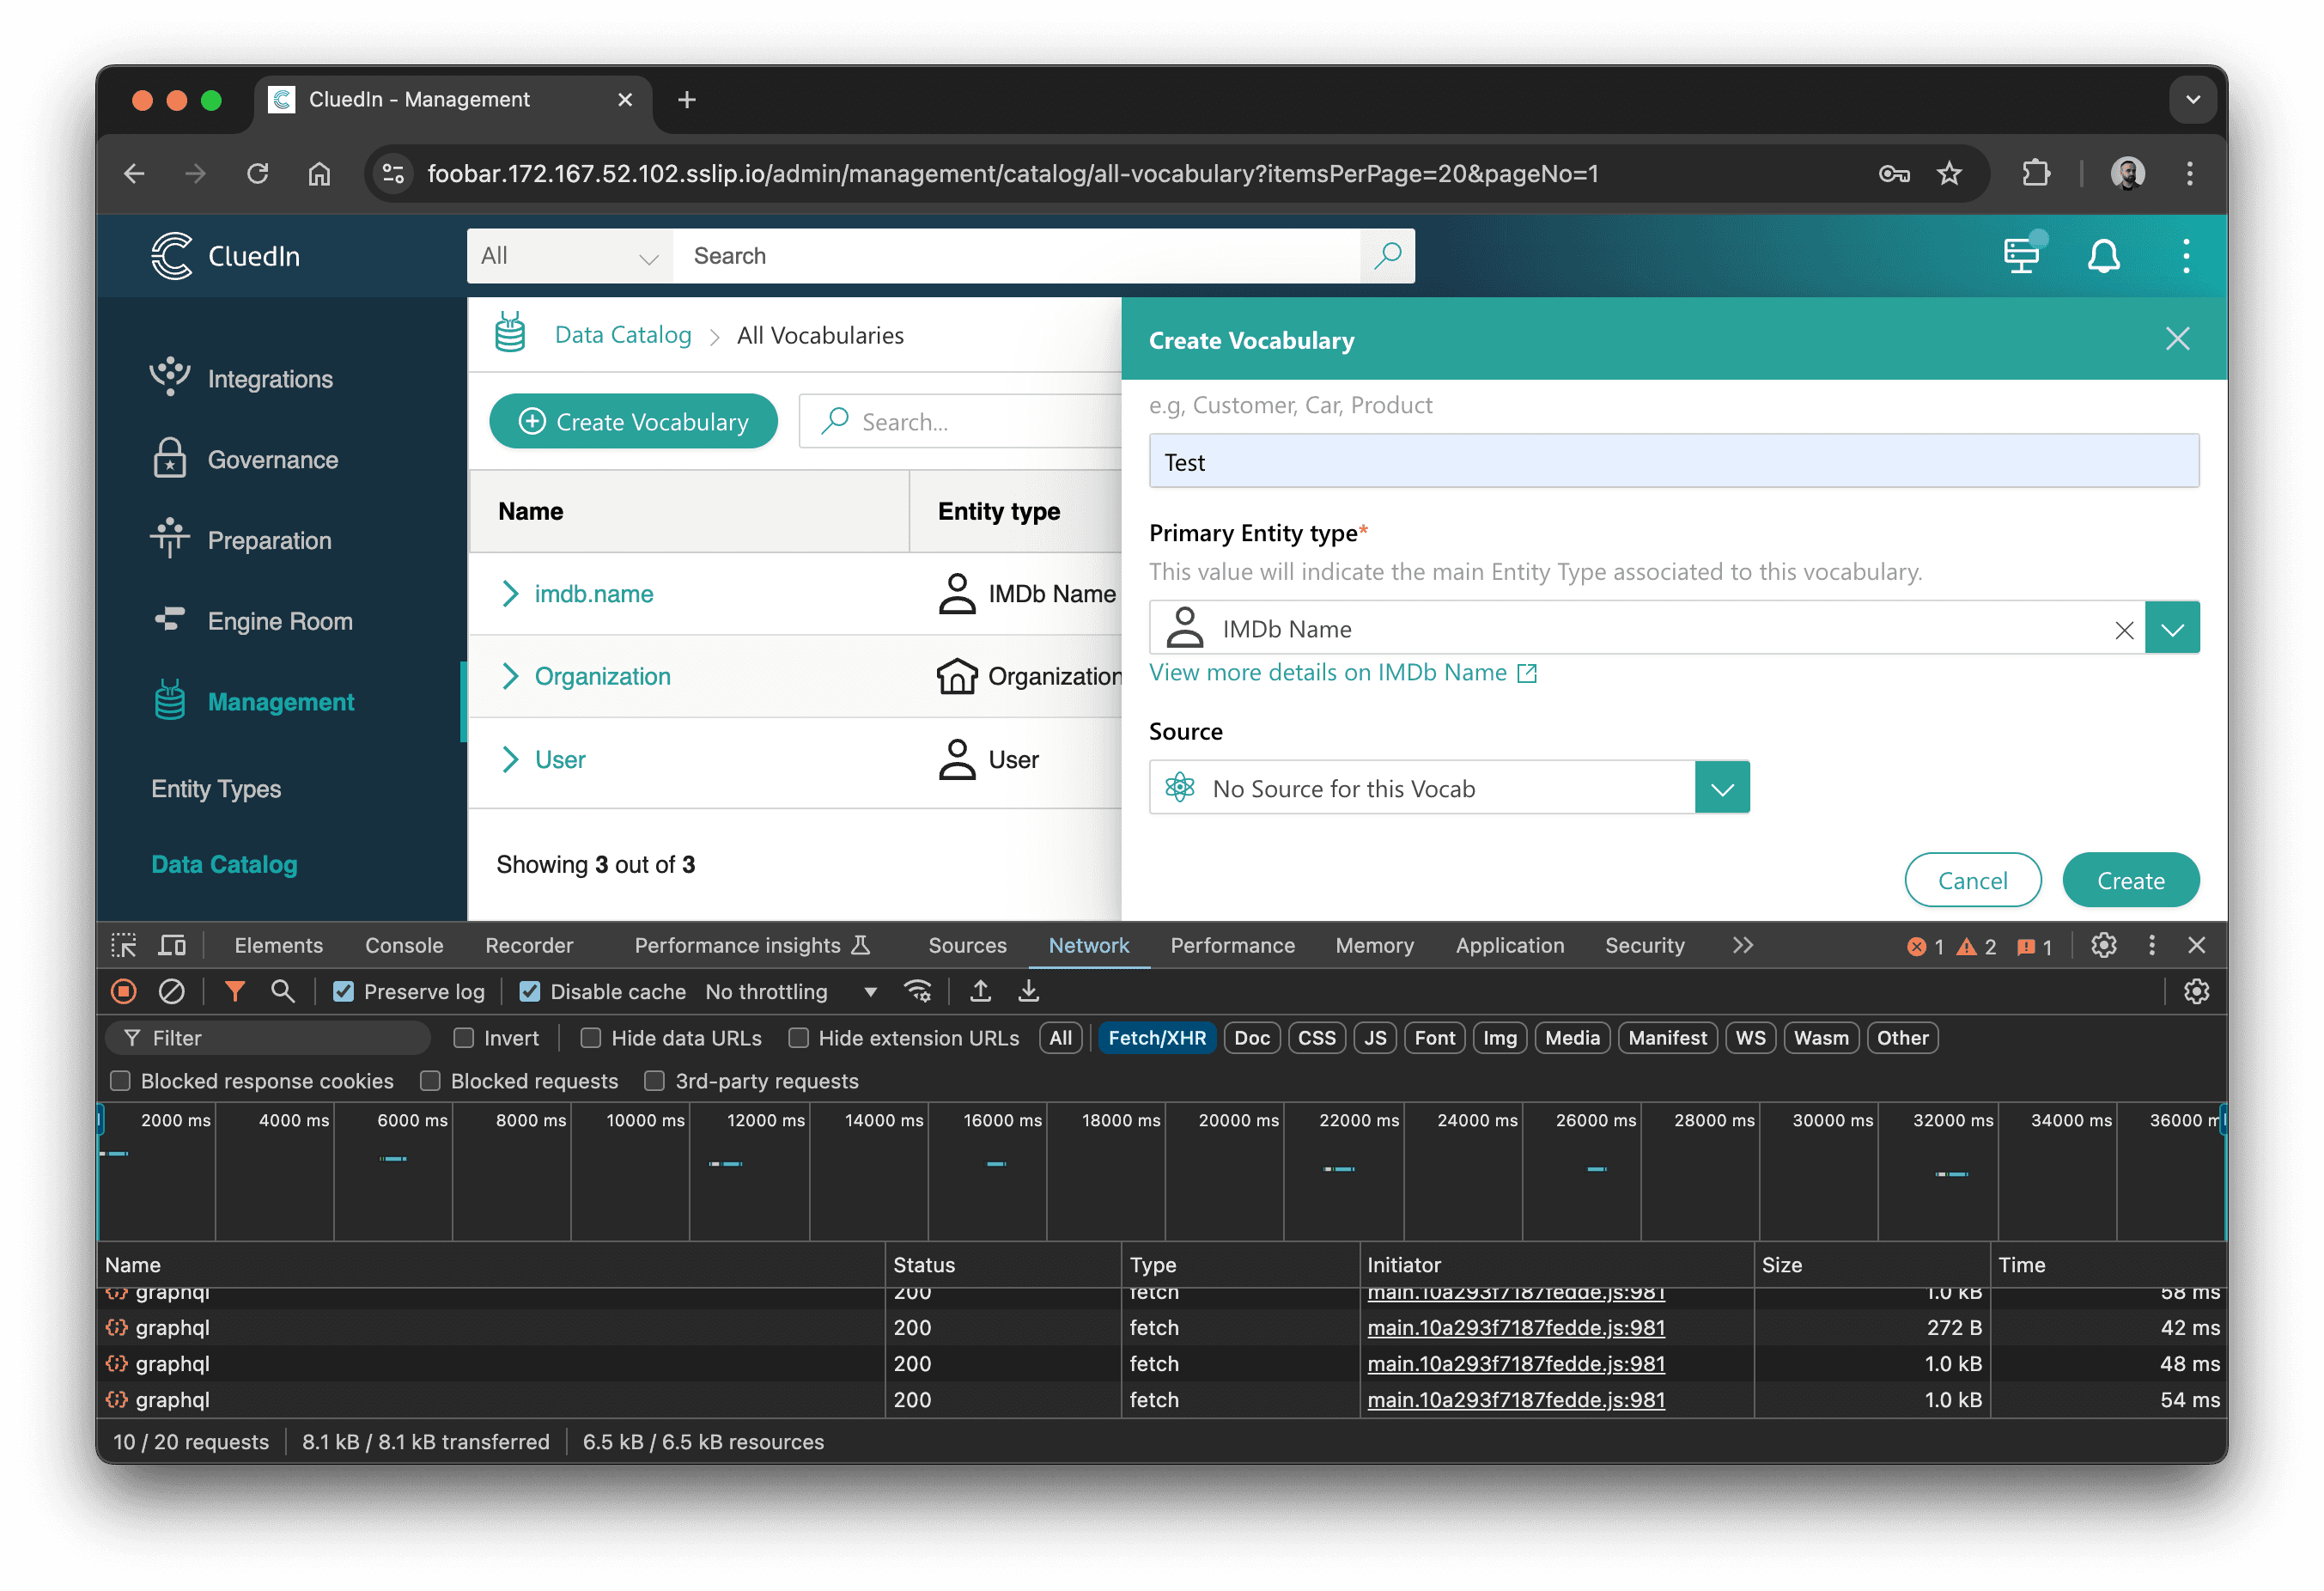This screenshot has height=1591, width=2324.
Task: Switch to the Console tab
Action: 404,946
